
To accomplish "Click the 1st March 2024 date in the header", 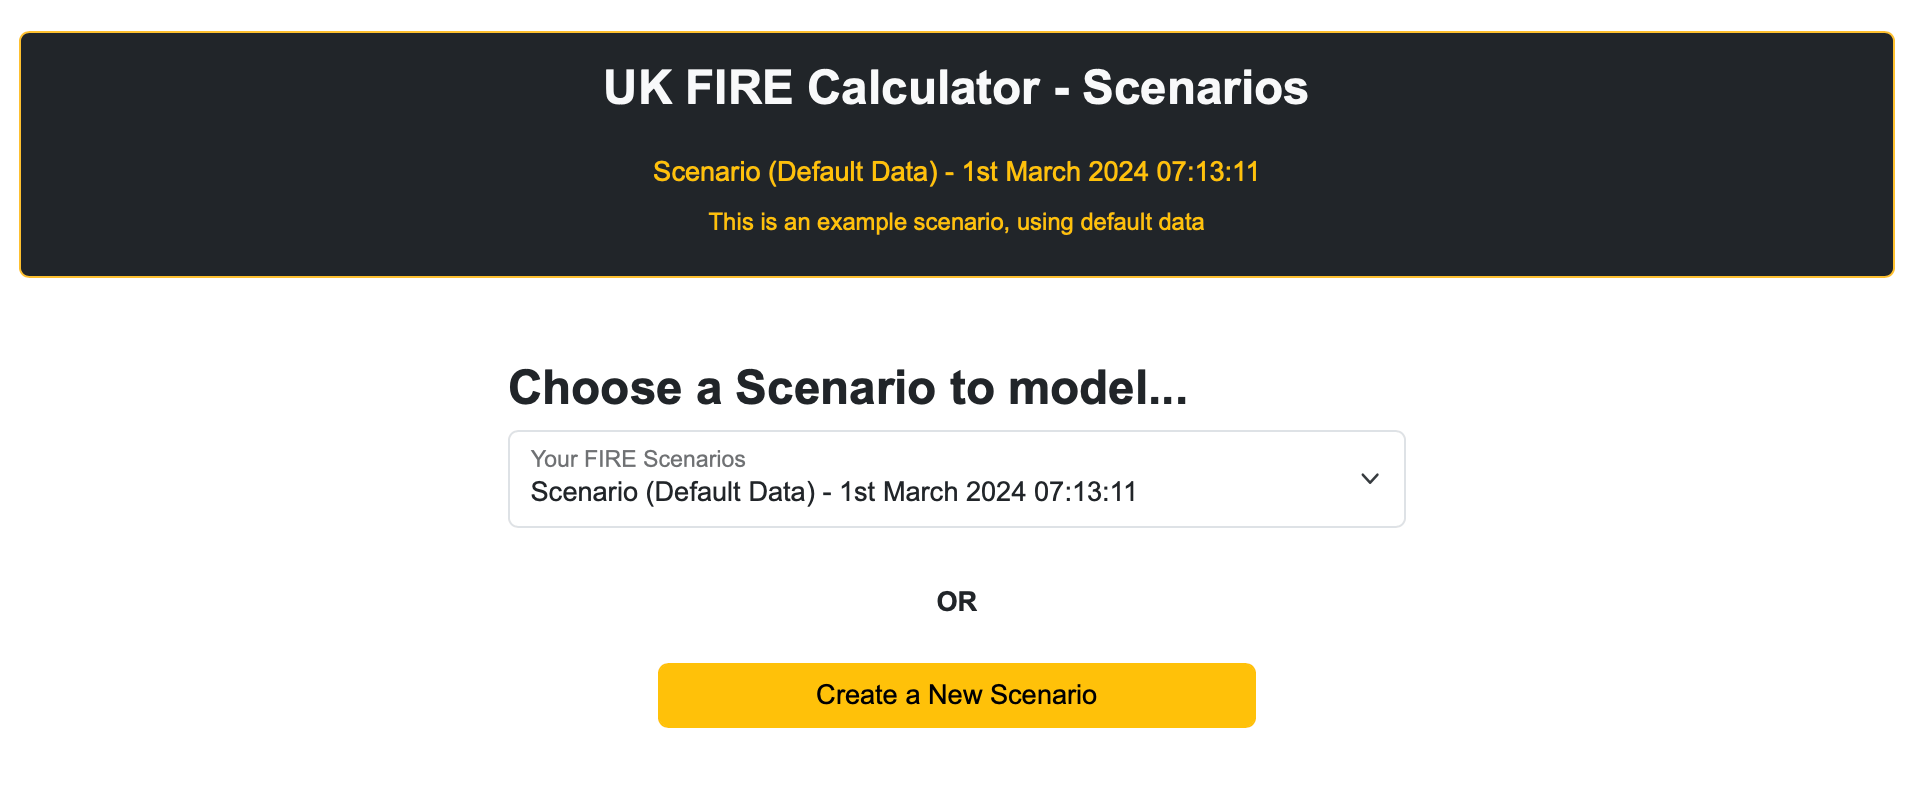I will pyautogui.click(x=1054, y=172).
